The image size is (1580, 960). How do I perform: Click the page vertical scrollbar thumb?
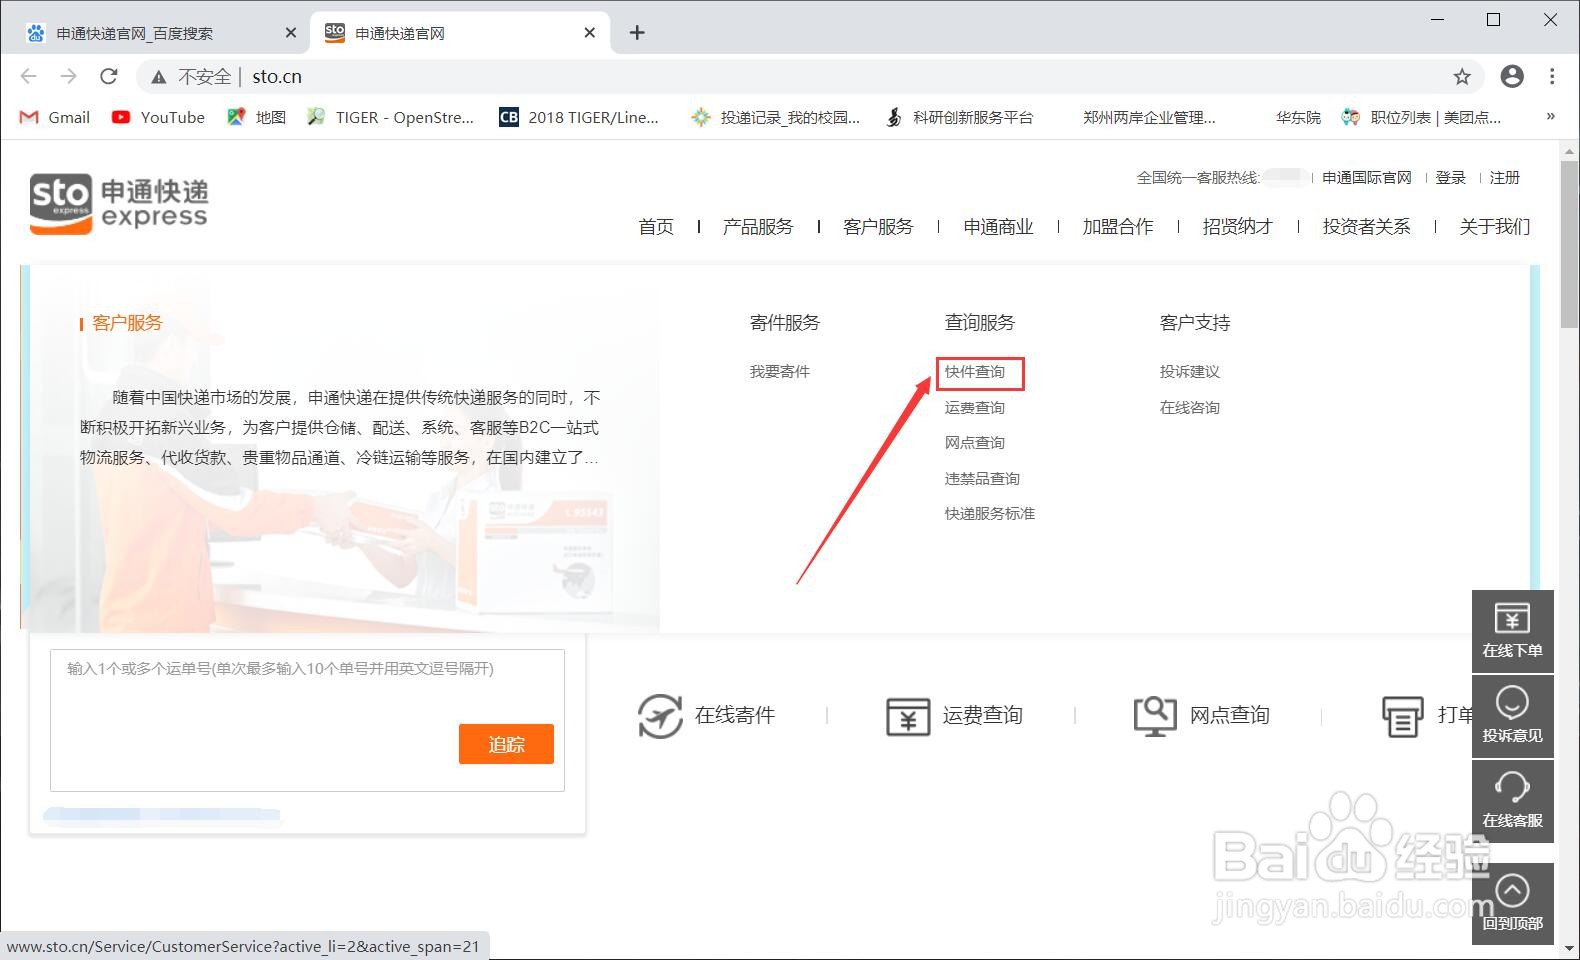coord(1569,244)
